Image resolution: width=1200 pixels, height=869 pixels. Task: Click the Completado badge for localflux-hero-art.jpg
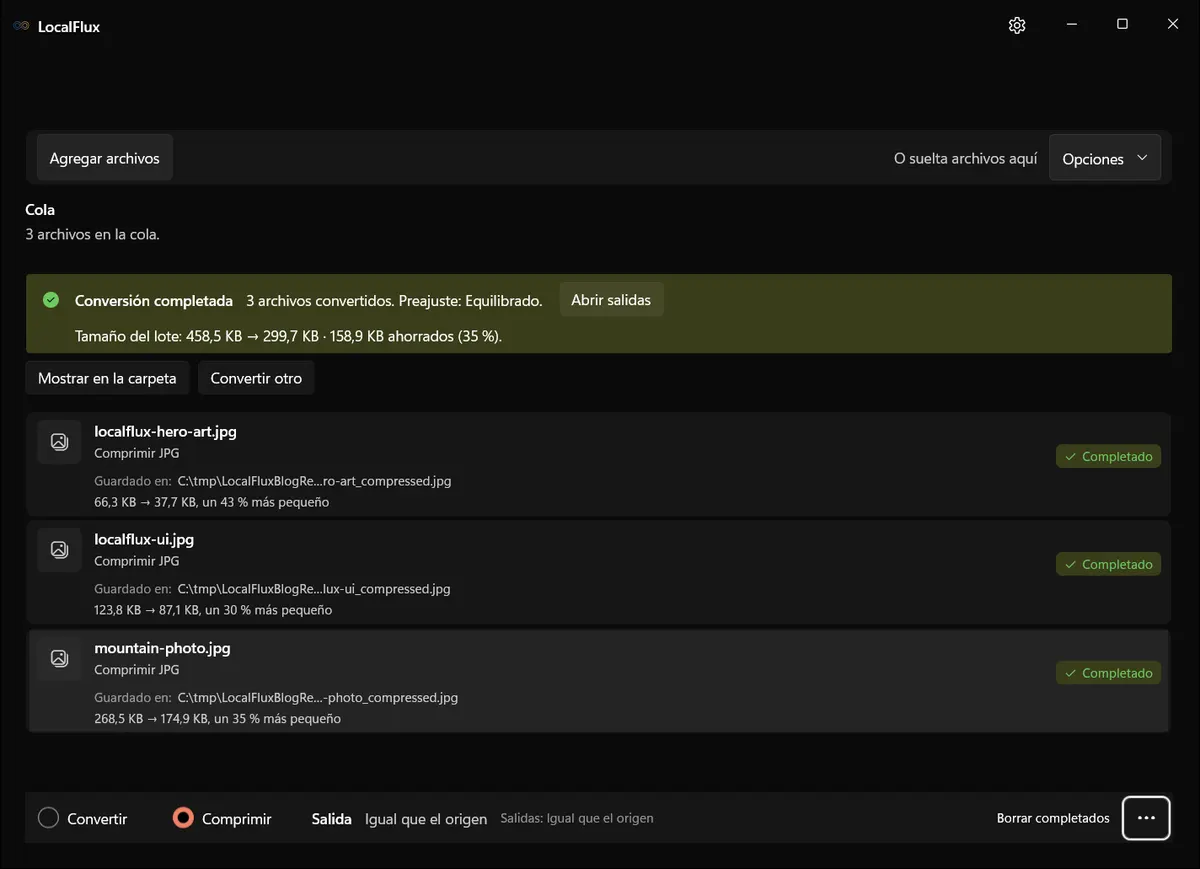tap(1108, 456)
